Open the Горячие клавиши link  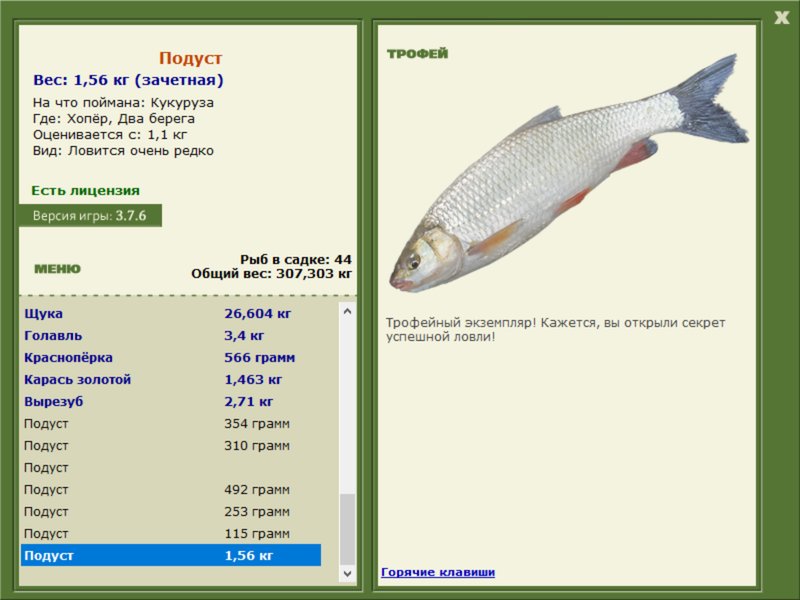click(438, 572)
